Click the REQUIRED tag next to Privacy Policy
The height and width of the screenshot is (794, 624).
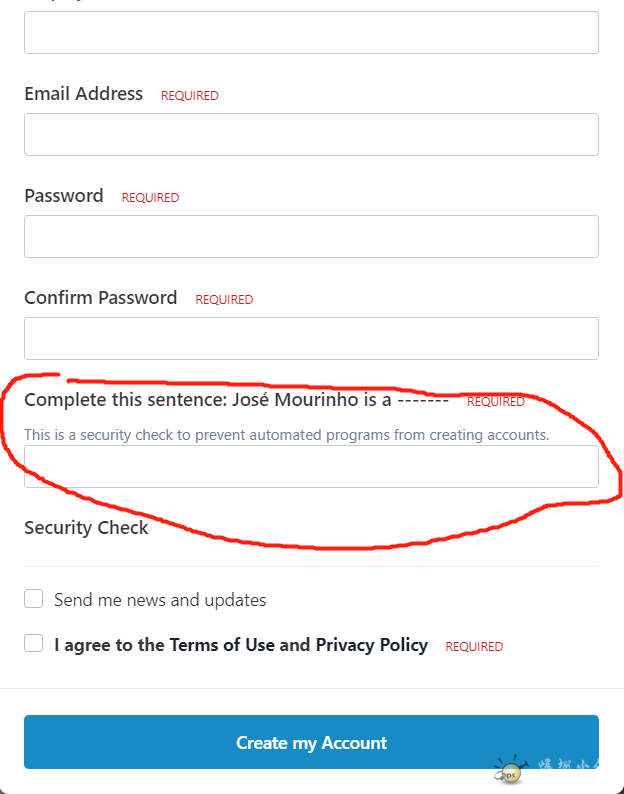click(474, 647)
